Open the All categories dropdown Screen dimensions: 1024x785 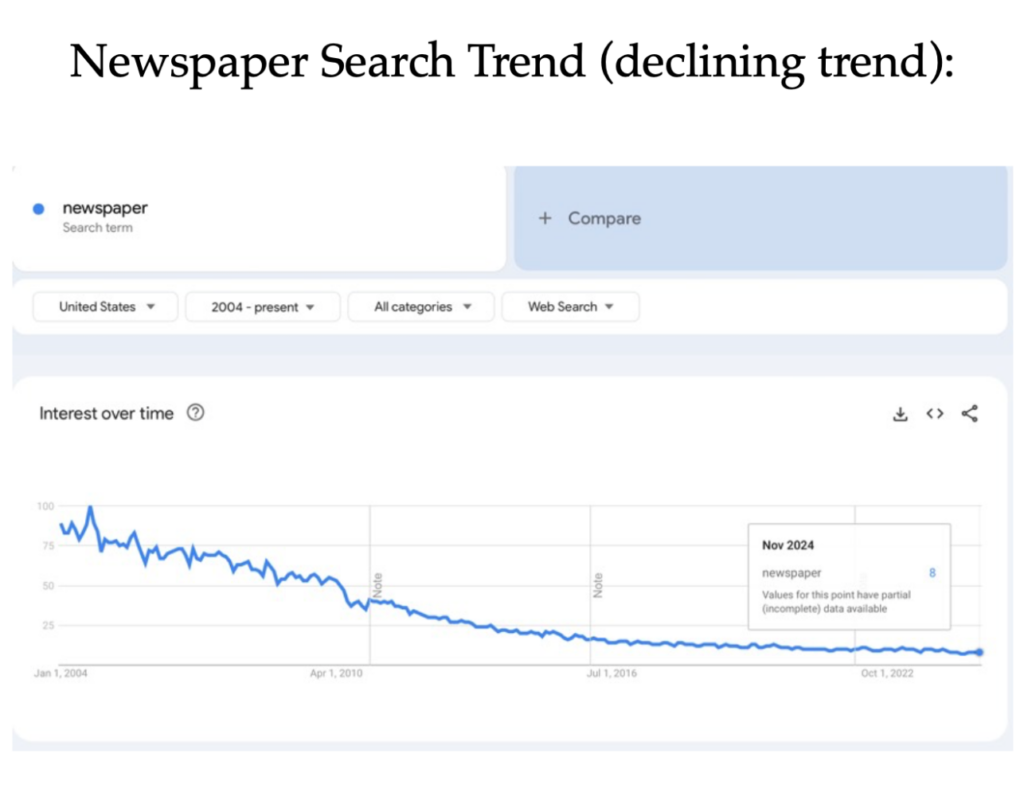(x=421, y=307)
